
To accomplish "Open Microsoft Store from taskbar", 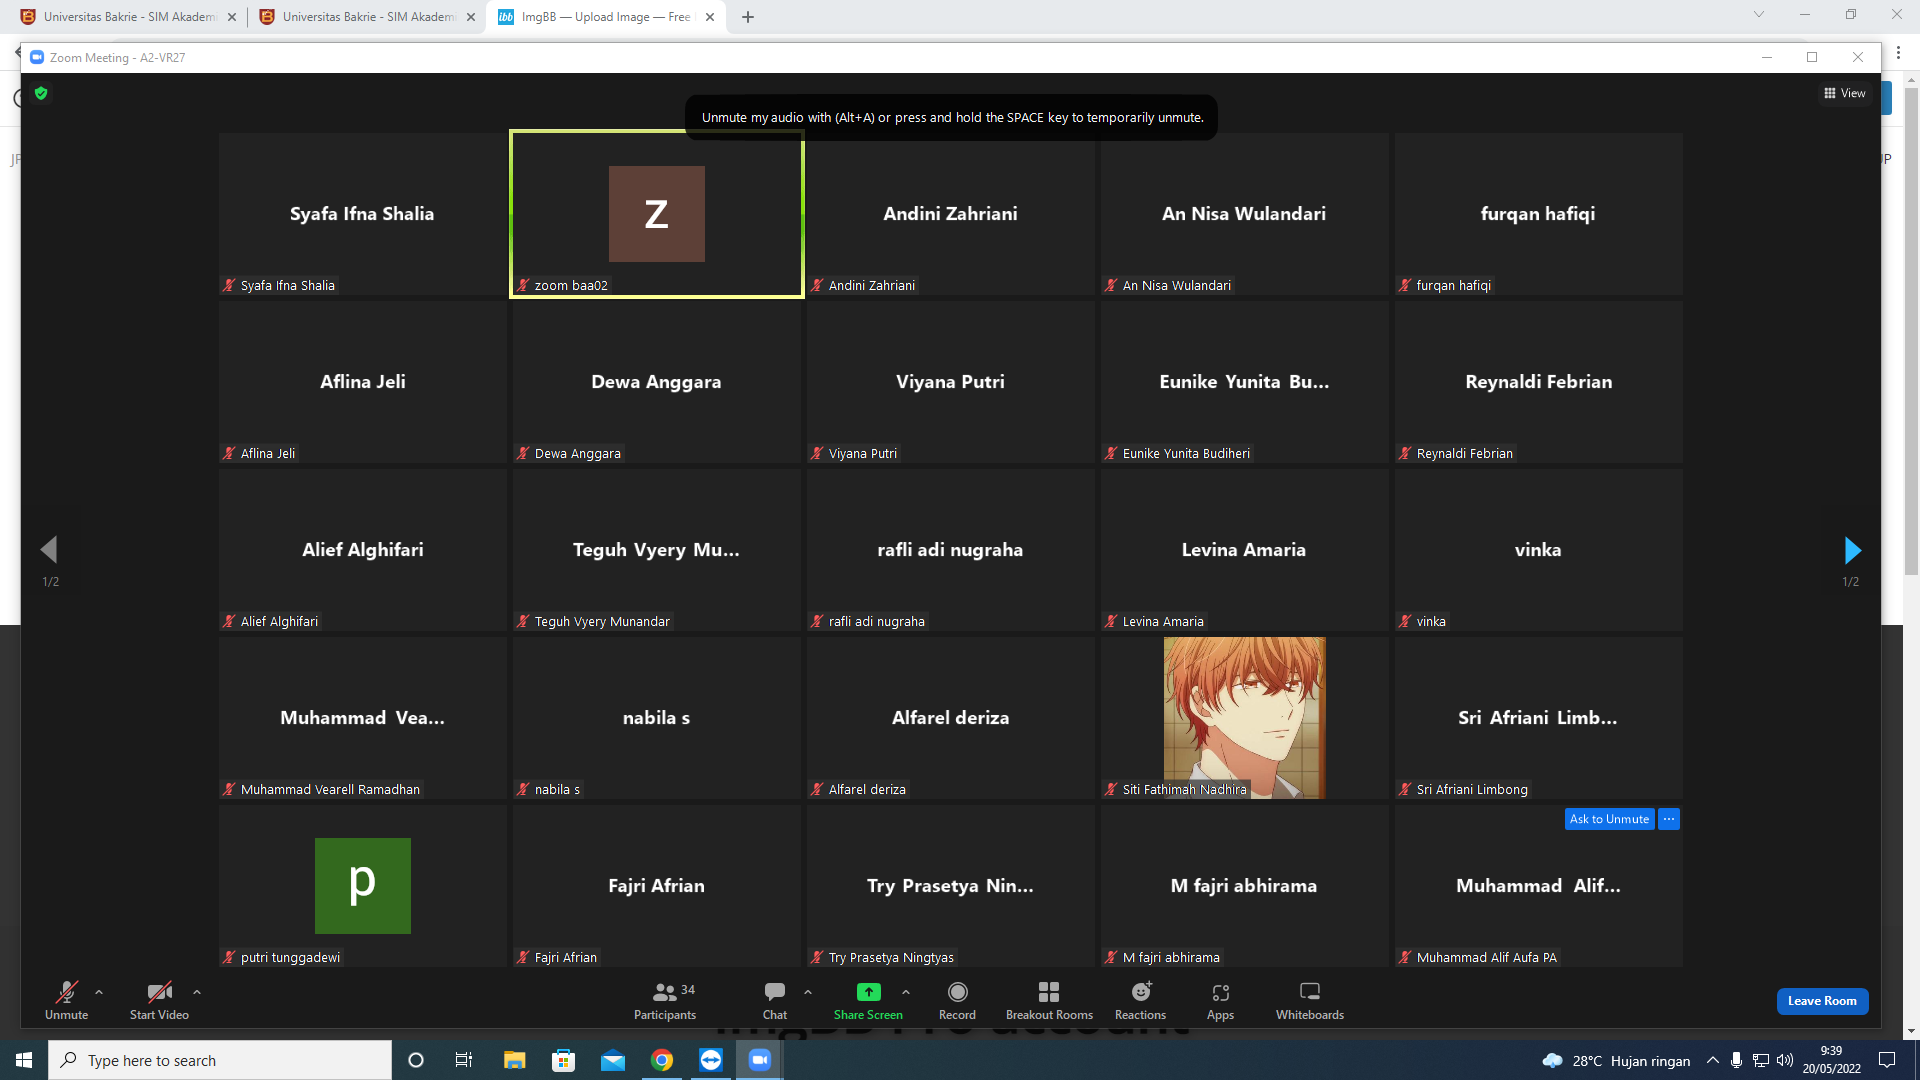I will pyautogui.click(x=564, y=1060).
